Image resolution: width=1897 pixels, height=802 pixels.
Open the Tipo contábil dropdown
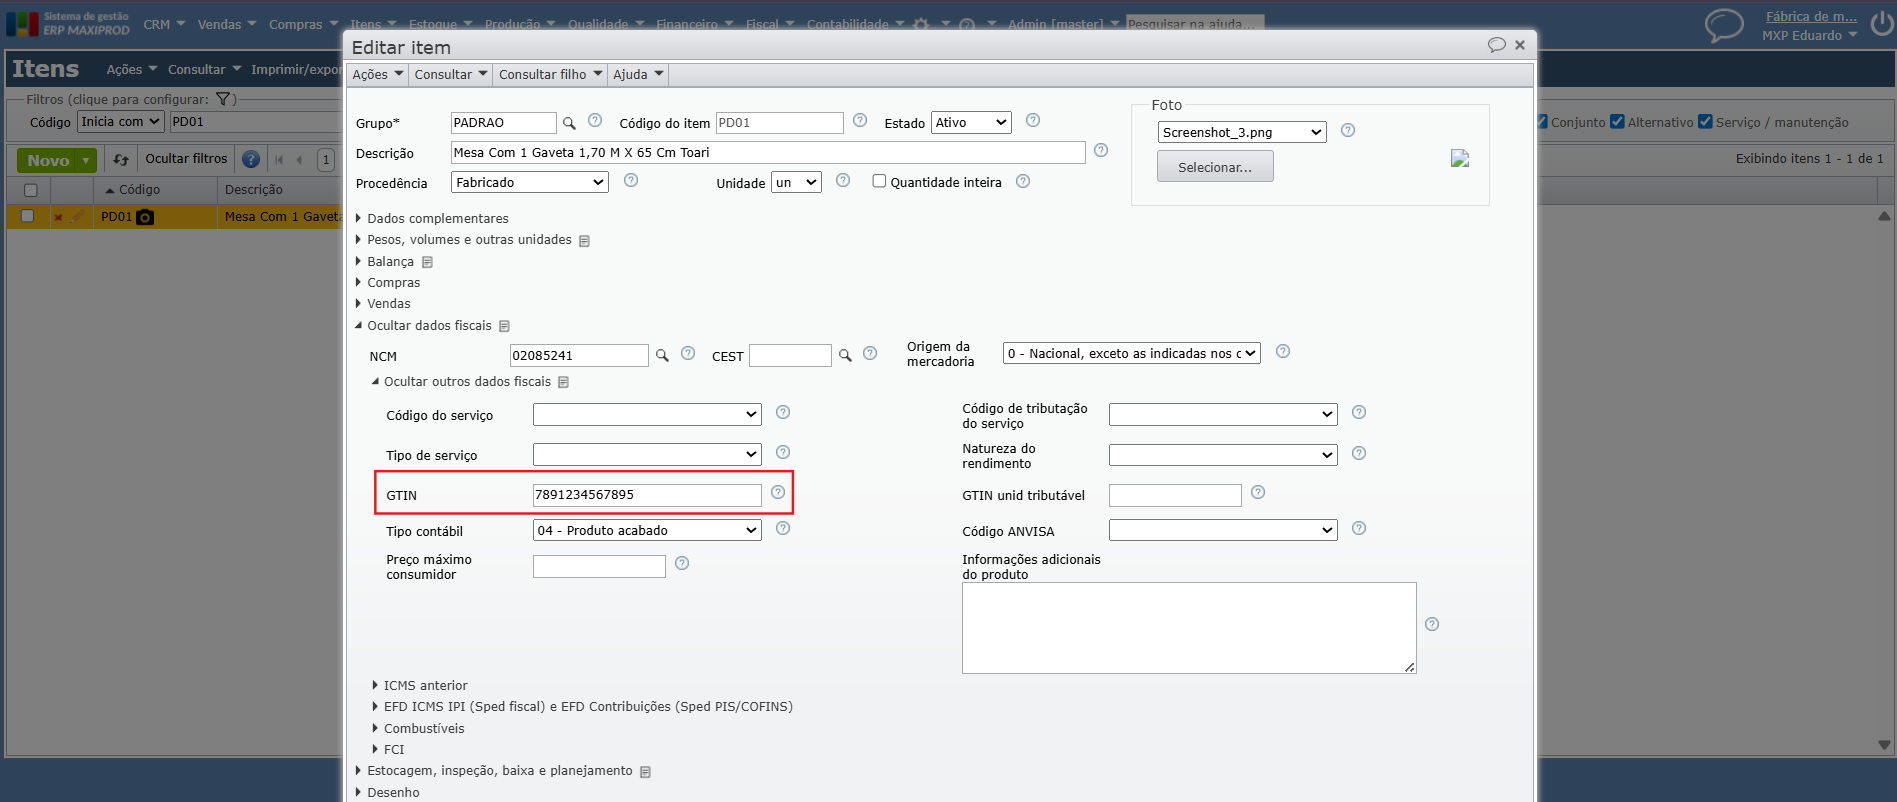click(x=647, y=530)
